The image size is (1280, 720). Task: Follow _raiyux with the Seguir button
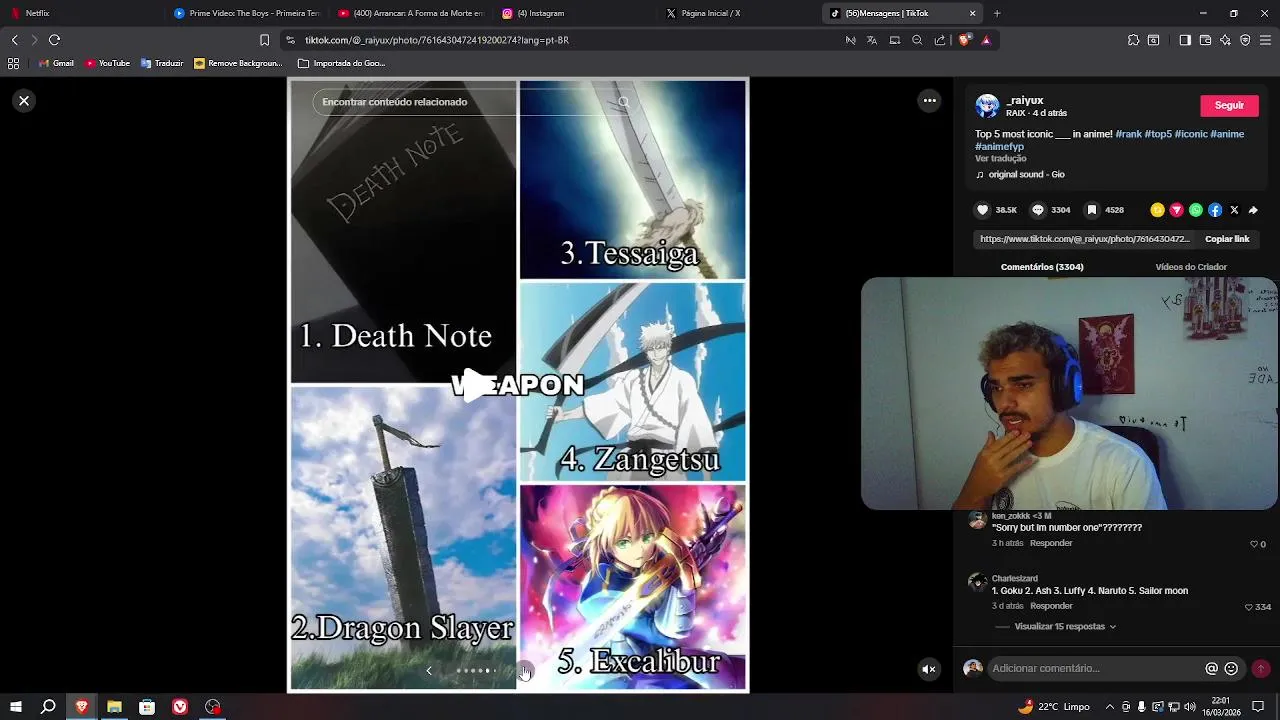tap(1229, 105)
